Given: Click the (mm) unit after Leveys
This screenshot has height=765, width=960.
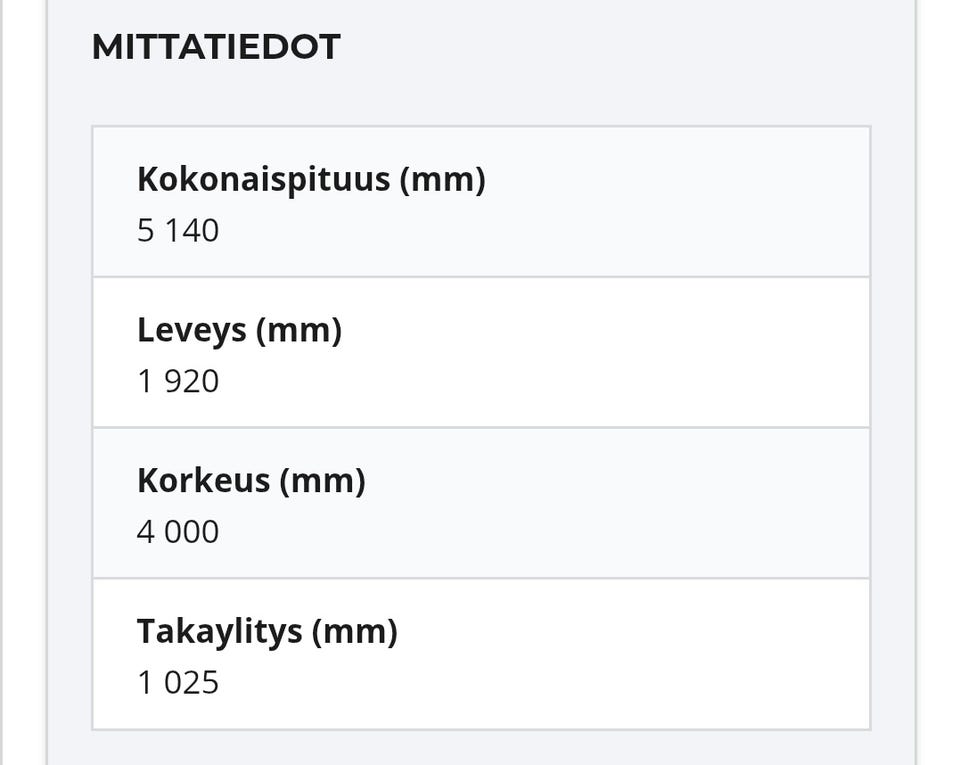Looking at the screenshot, I should click(x=299, y=330).
